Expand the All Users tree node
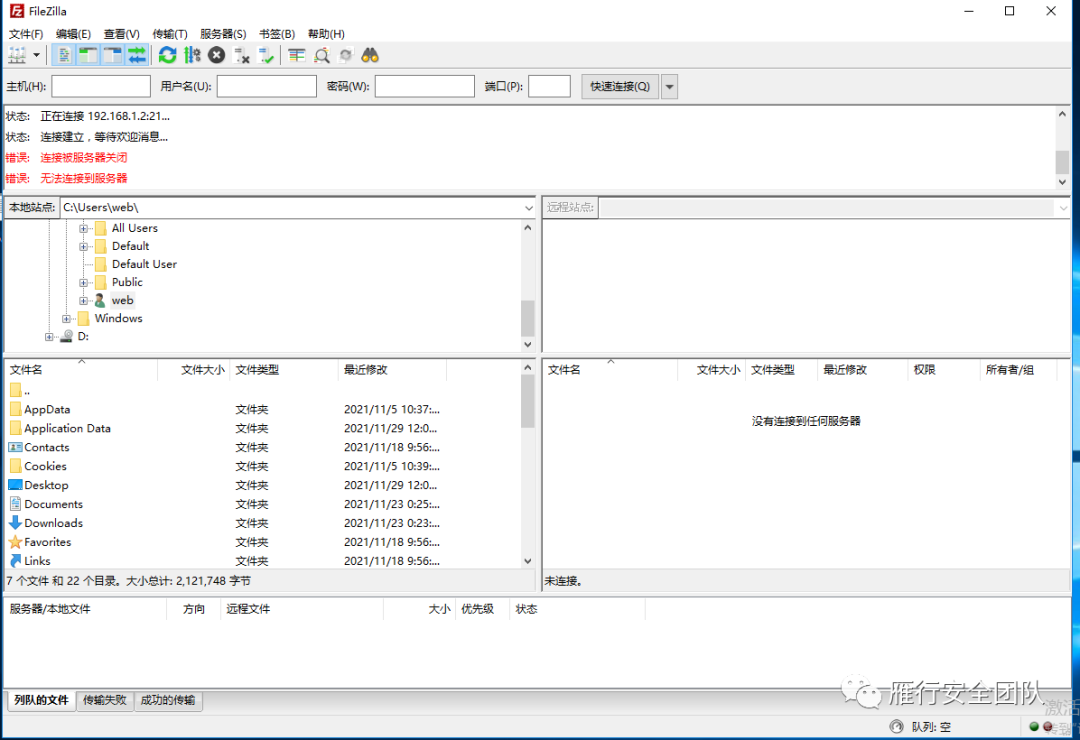The image size is (1080, 740). coord(83,228)
